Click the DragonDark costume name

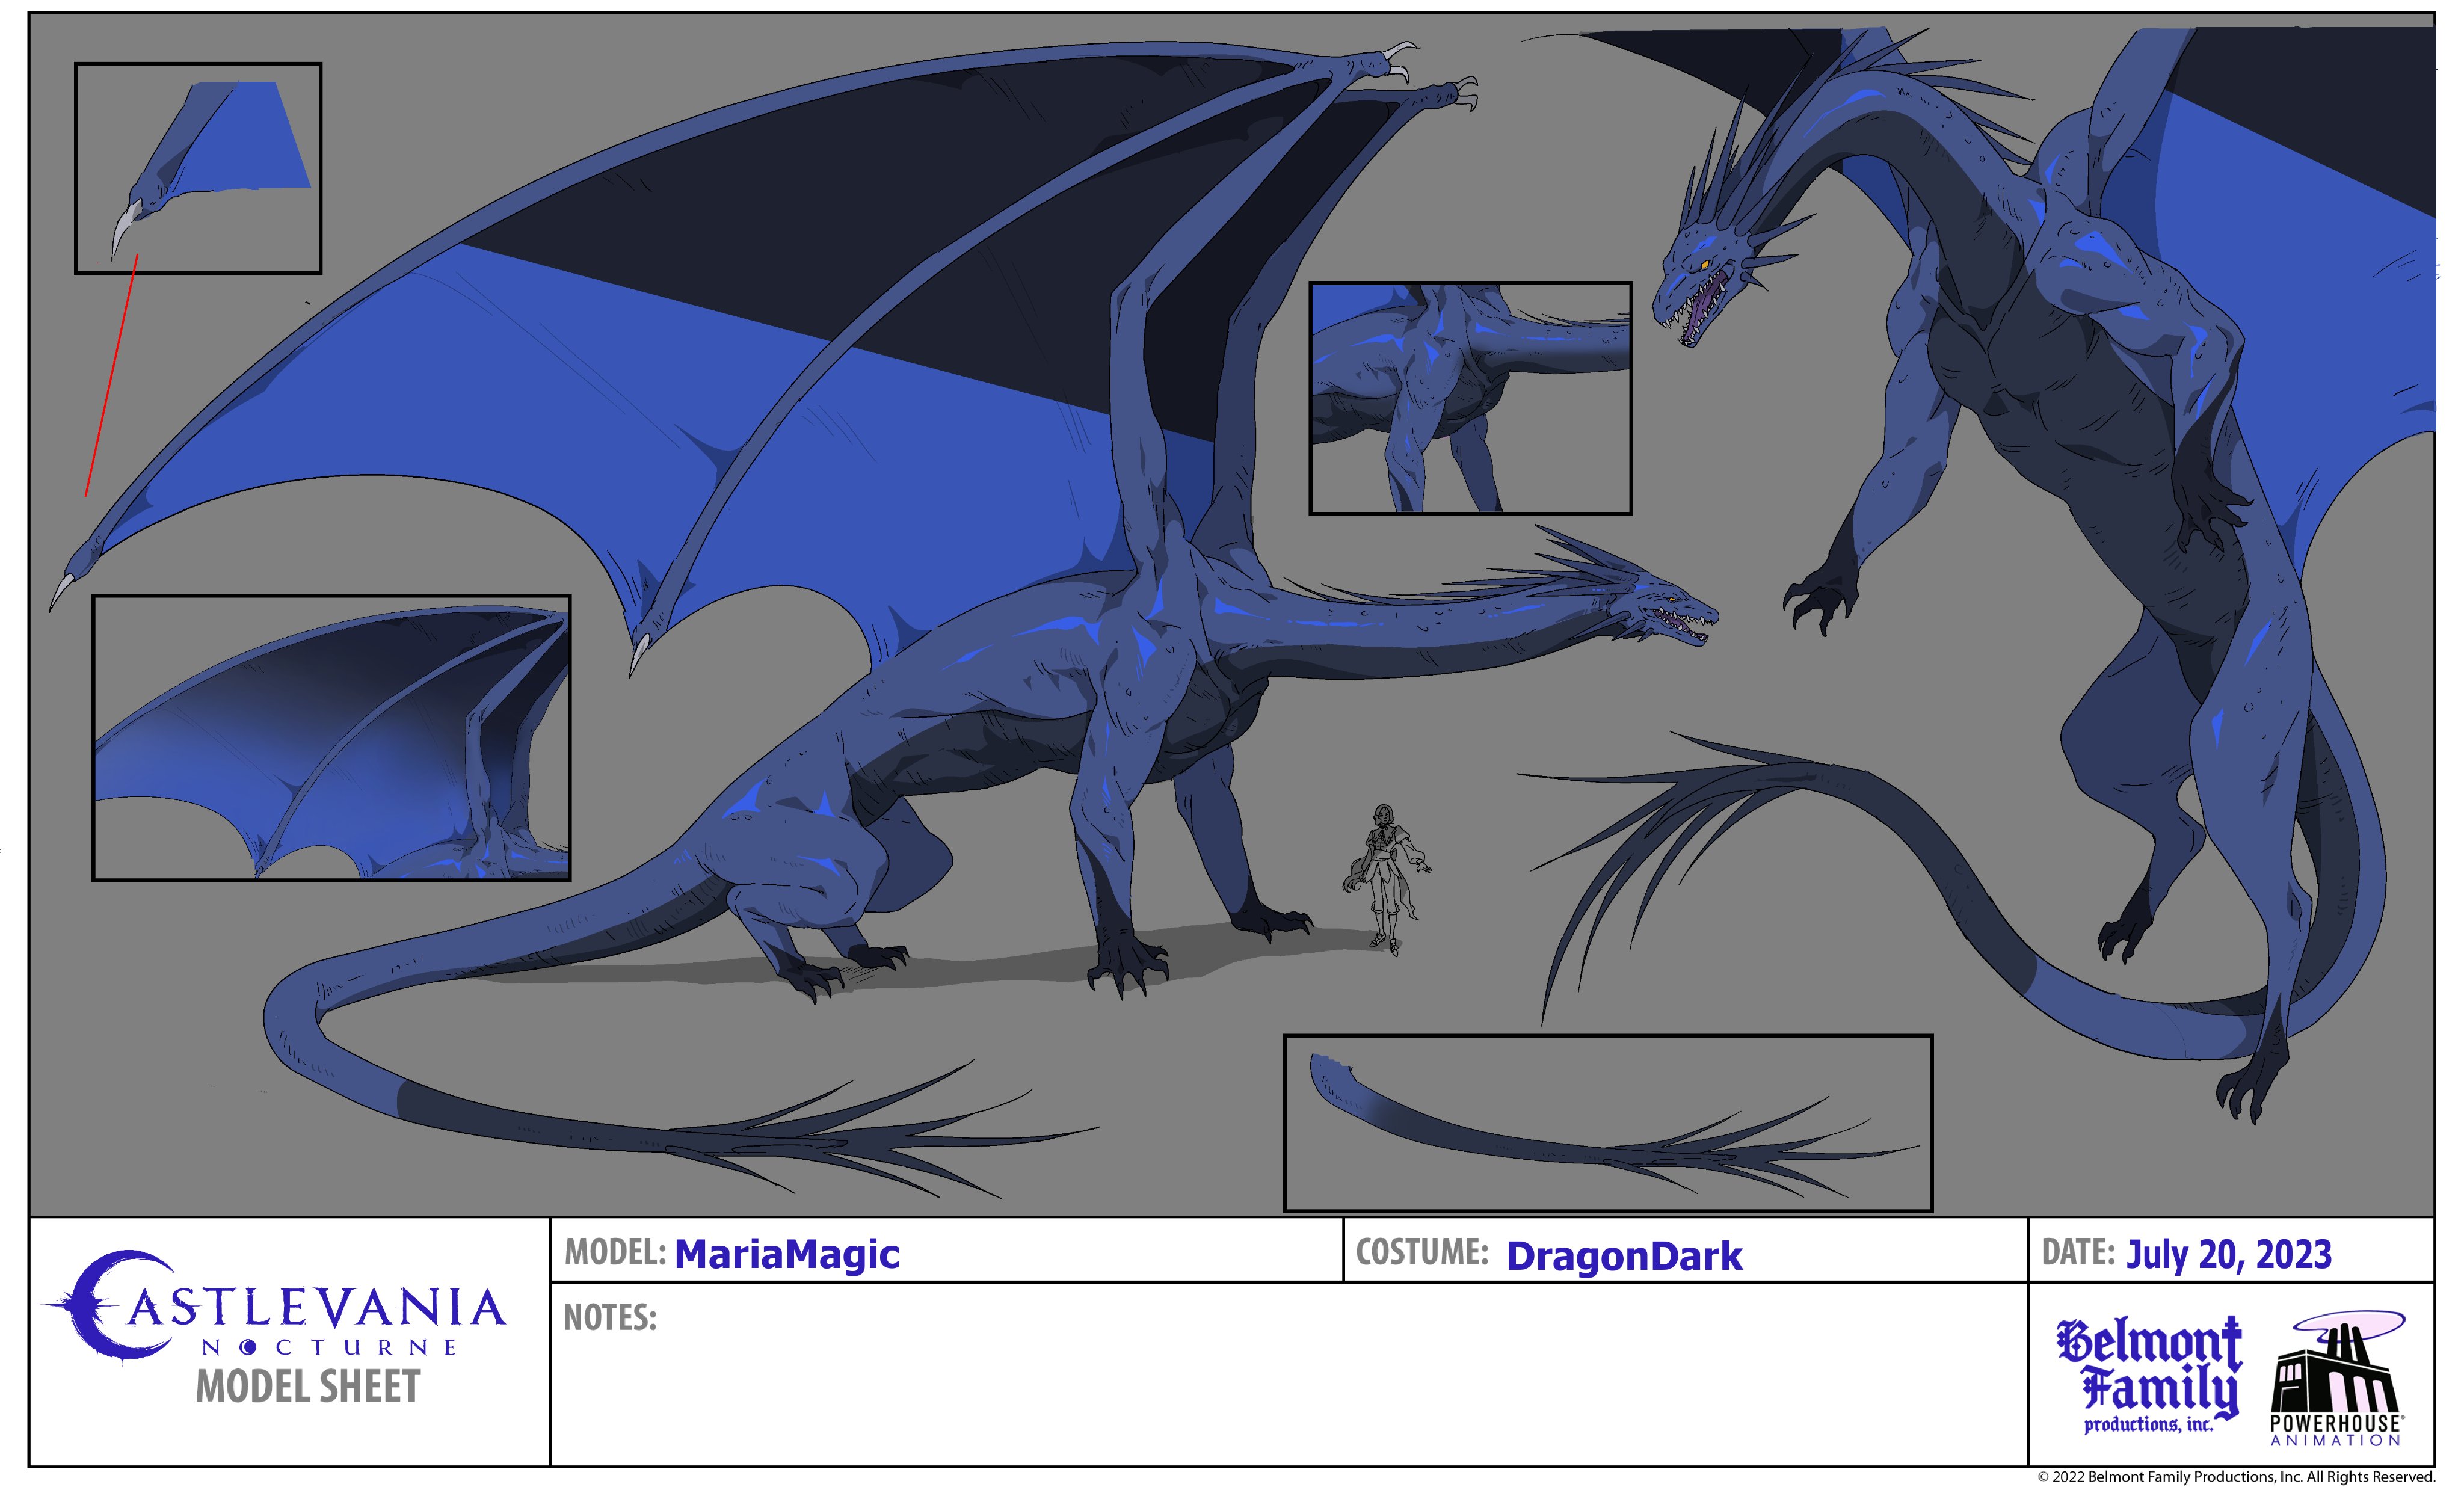[1624, 1256]
